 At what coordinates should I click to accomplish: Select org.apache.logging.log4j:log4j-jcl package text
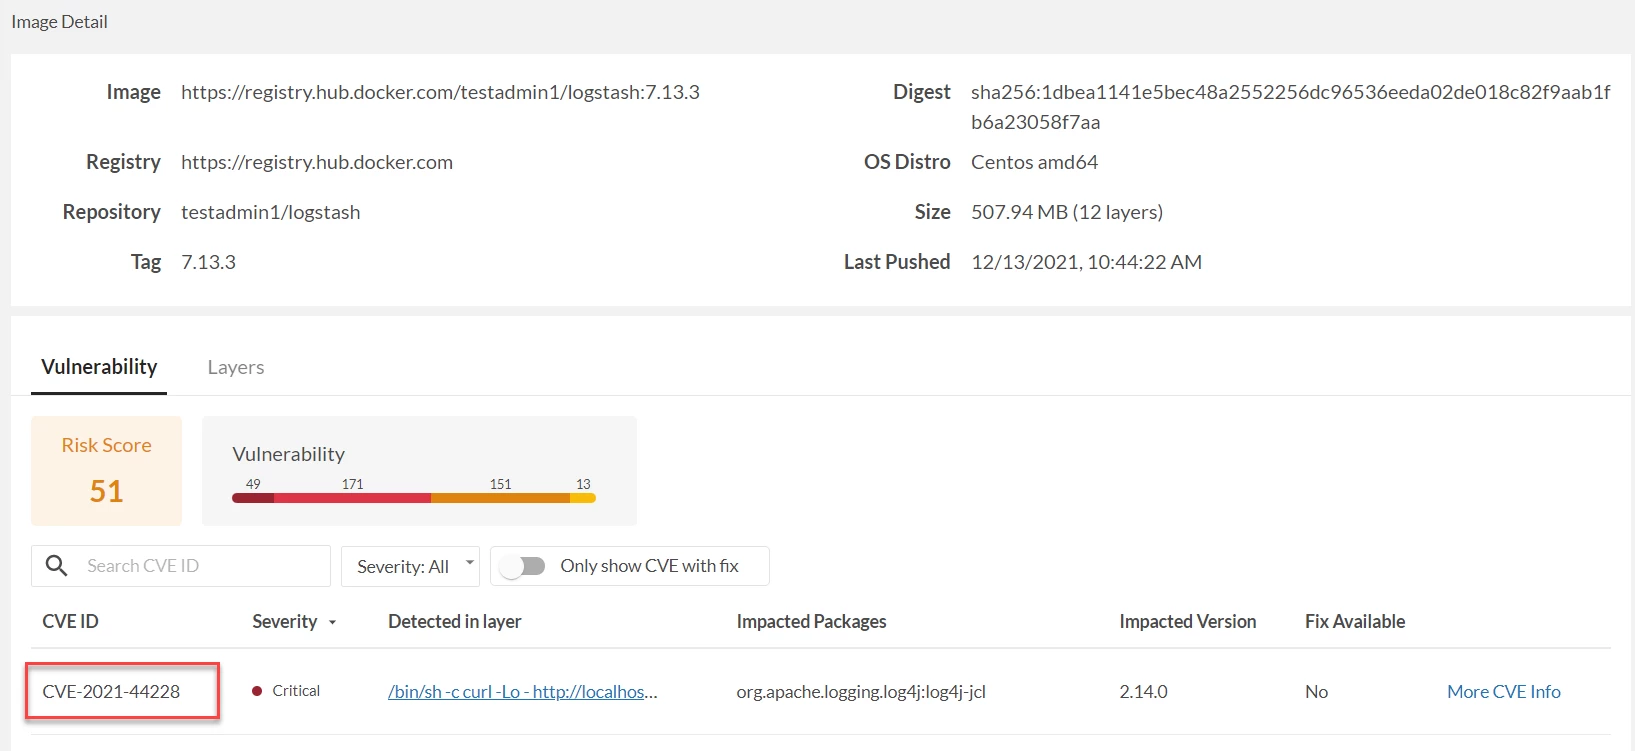861,691
